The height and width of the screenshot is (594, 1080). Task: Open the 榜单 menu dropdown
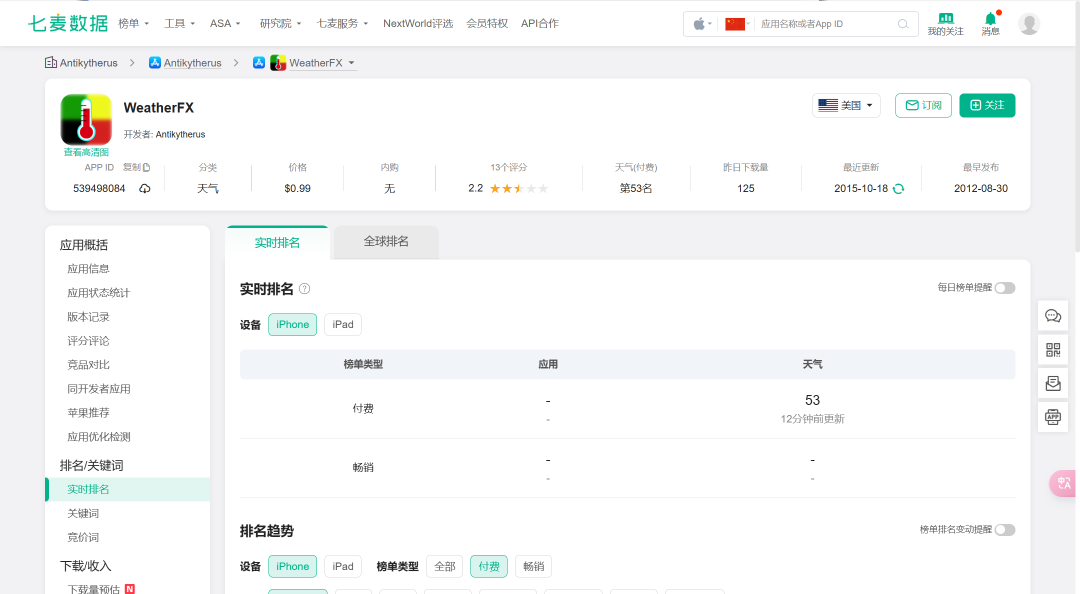[x=134, y=23]
